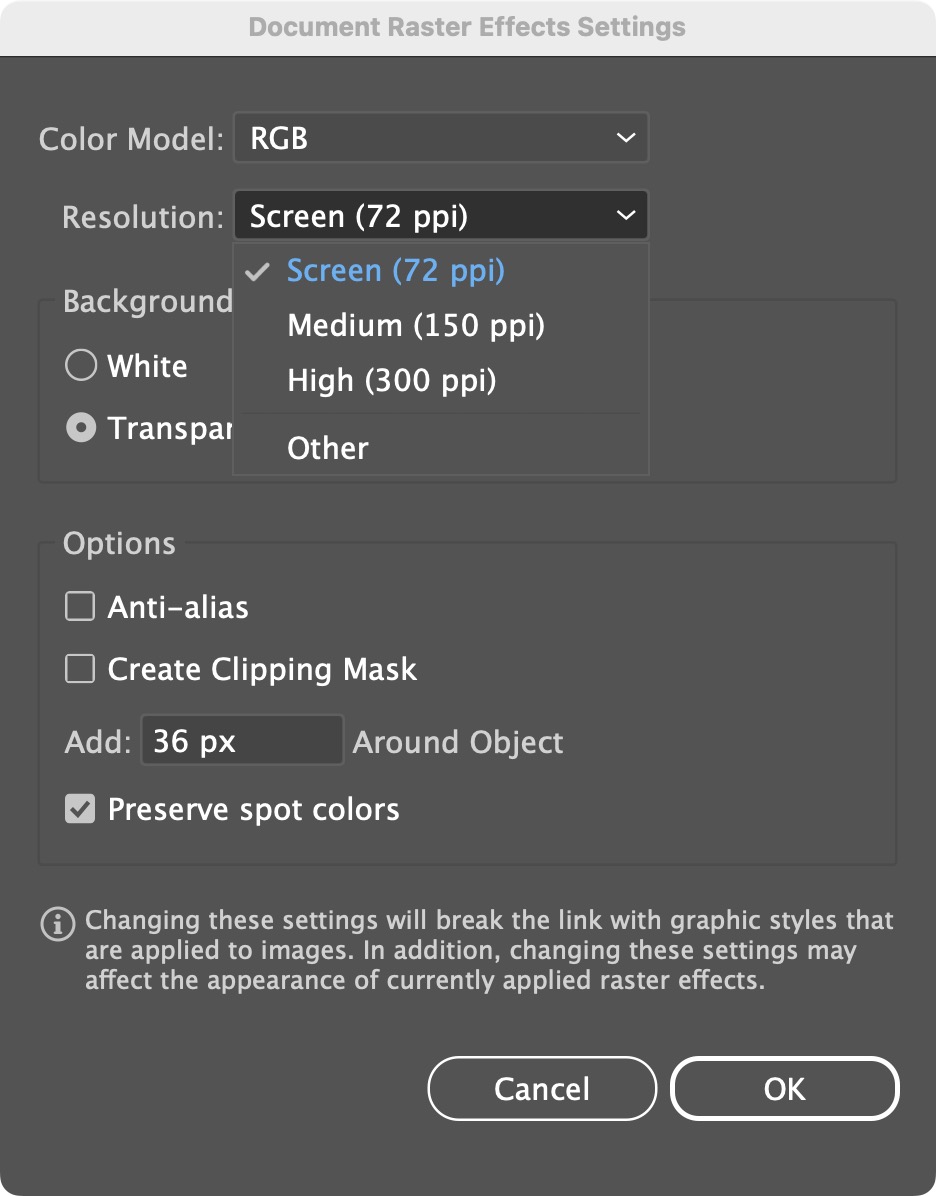Click the info icon beside the warning text
This screenshot has width=936, height=1196.
57,923
